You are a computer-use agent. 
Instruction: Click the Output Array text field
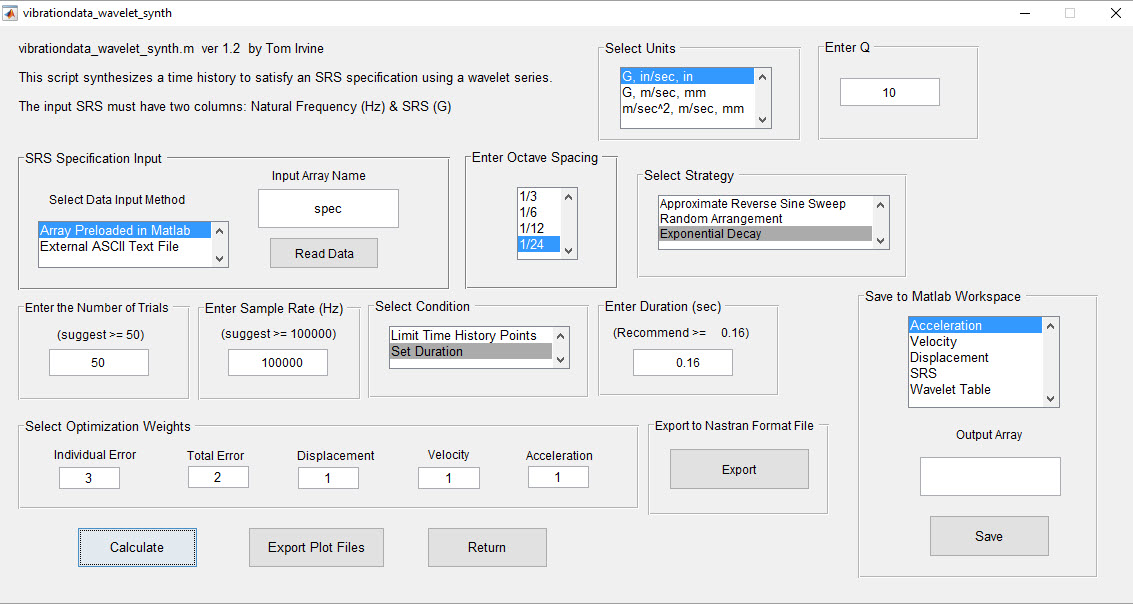989,476
